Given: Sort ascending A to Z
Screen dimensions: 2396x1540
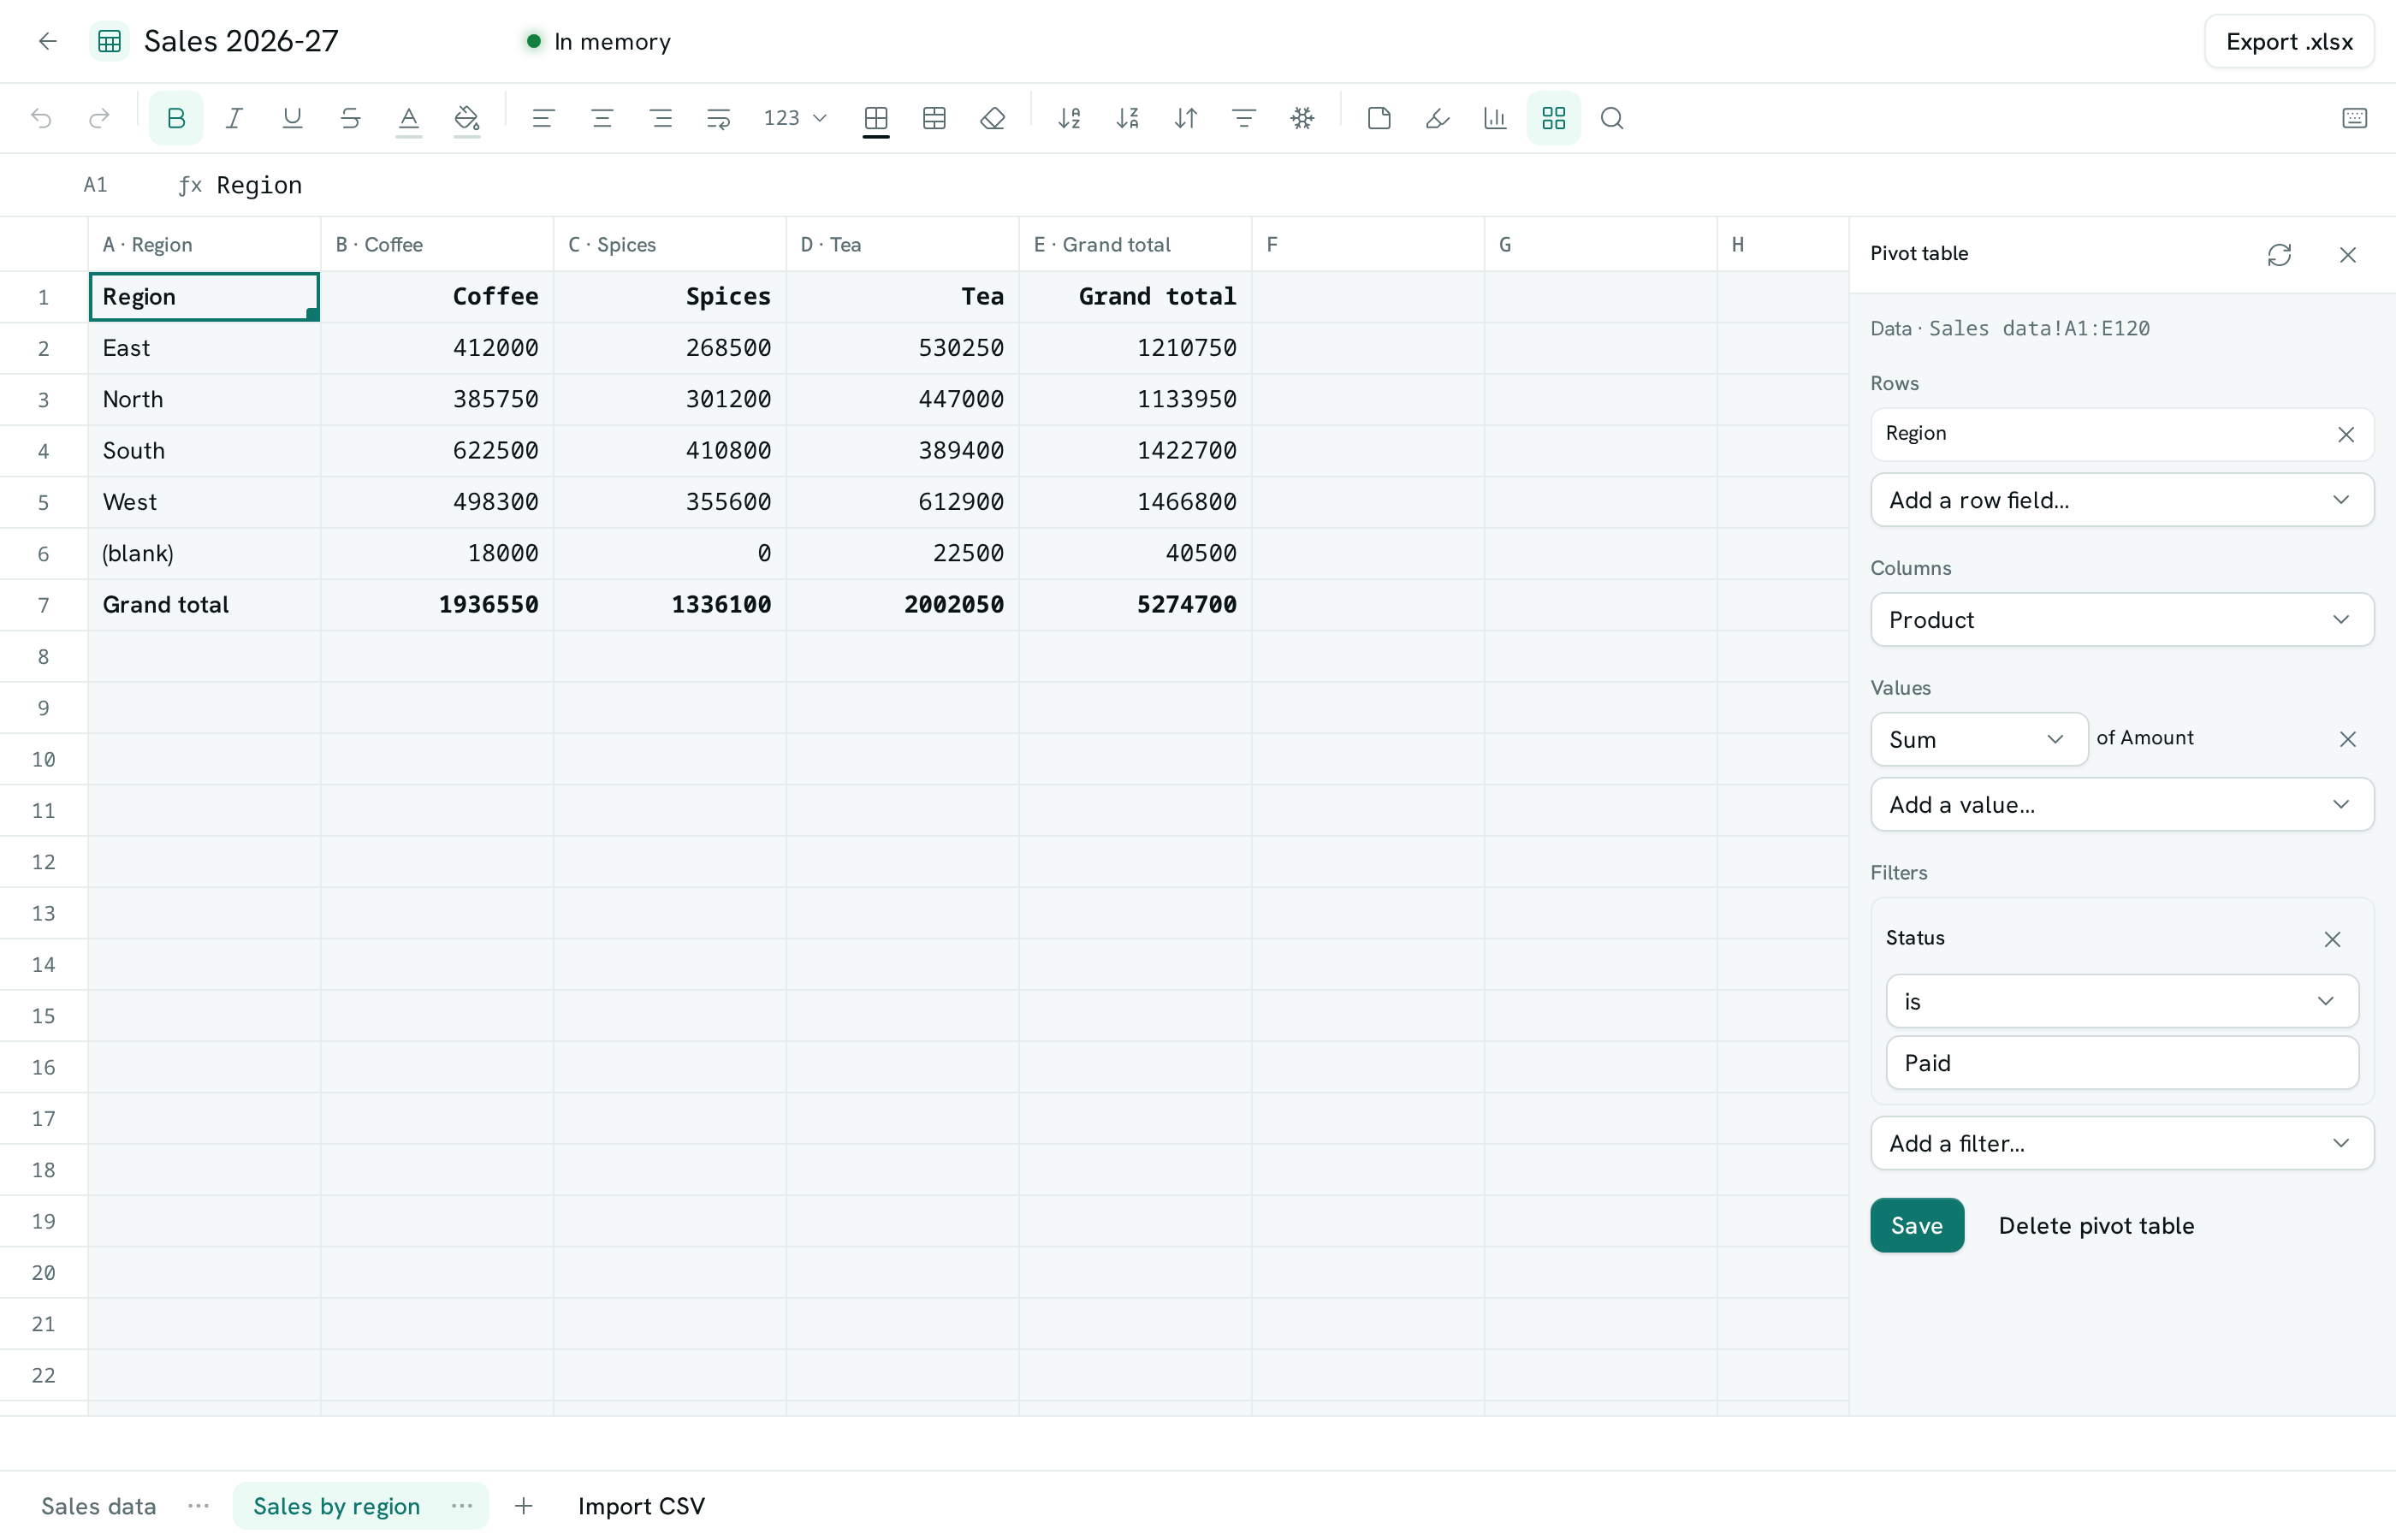Looking at the screenshot, I should 1069,118.
